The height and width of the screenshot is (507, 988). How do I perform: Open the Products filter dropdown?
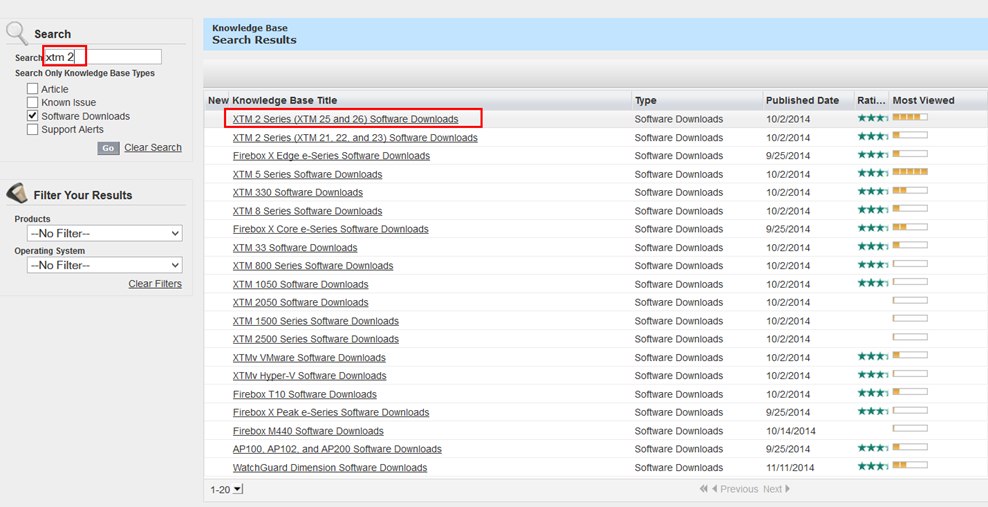tap(105, 233)
